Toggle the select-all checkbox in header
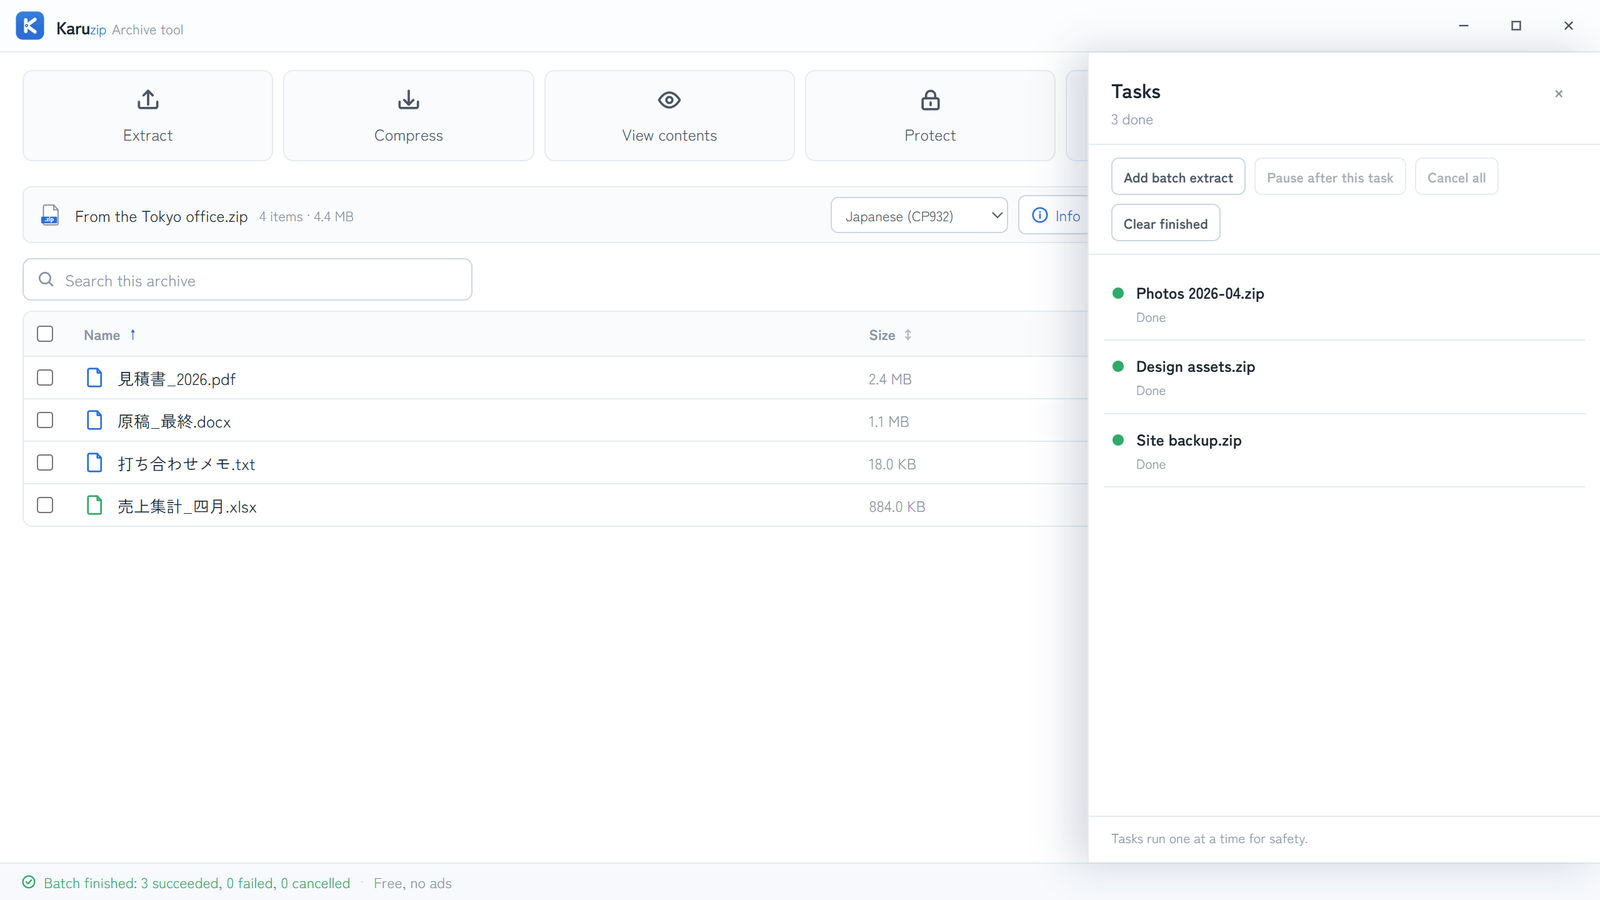The height and width of the screenshot is (900, 1600). [x=45, y=334]
